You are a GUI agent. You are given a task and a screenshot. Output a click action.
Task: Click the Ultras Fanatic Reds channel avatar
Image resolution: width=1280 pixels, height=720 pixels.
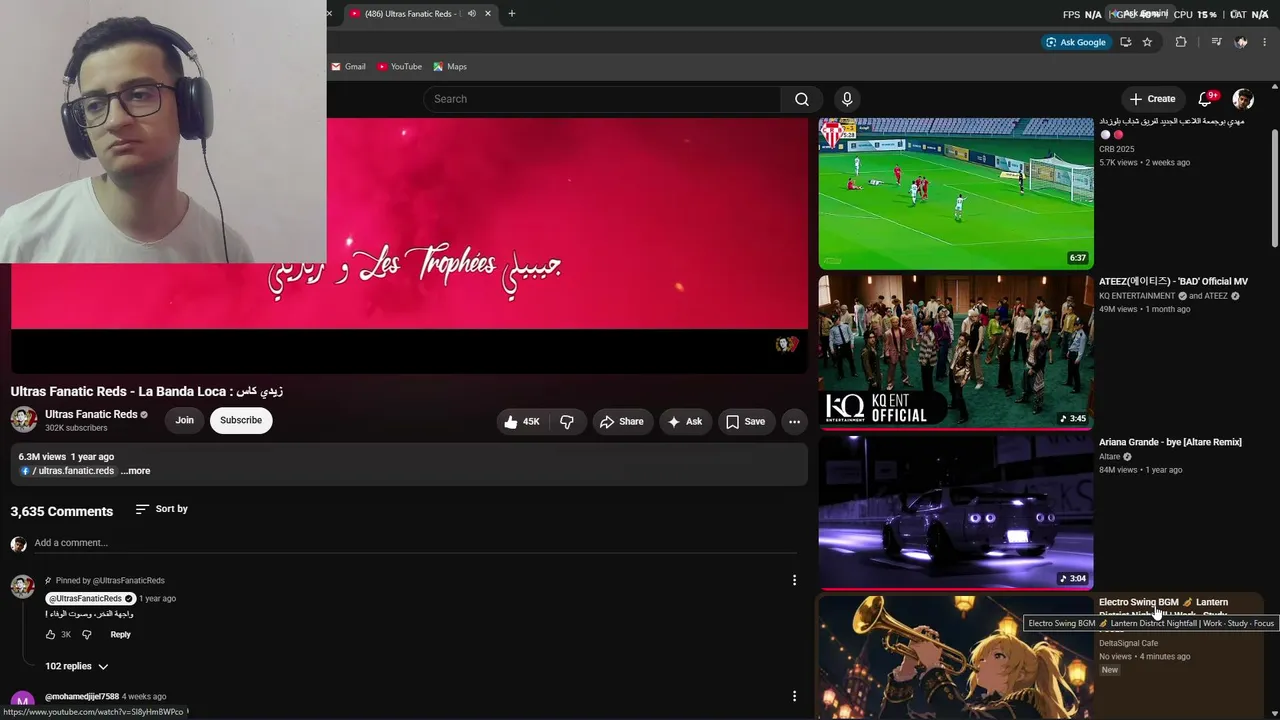pos(24,420)
